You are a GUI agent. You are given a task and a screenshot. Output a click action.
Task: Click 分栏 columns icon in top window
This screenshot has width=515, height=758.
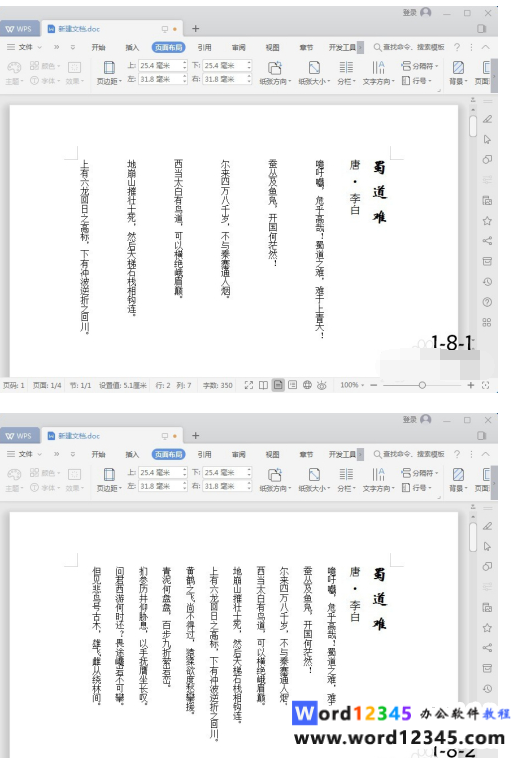click(346, 67)
